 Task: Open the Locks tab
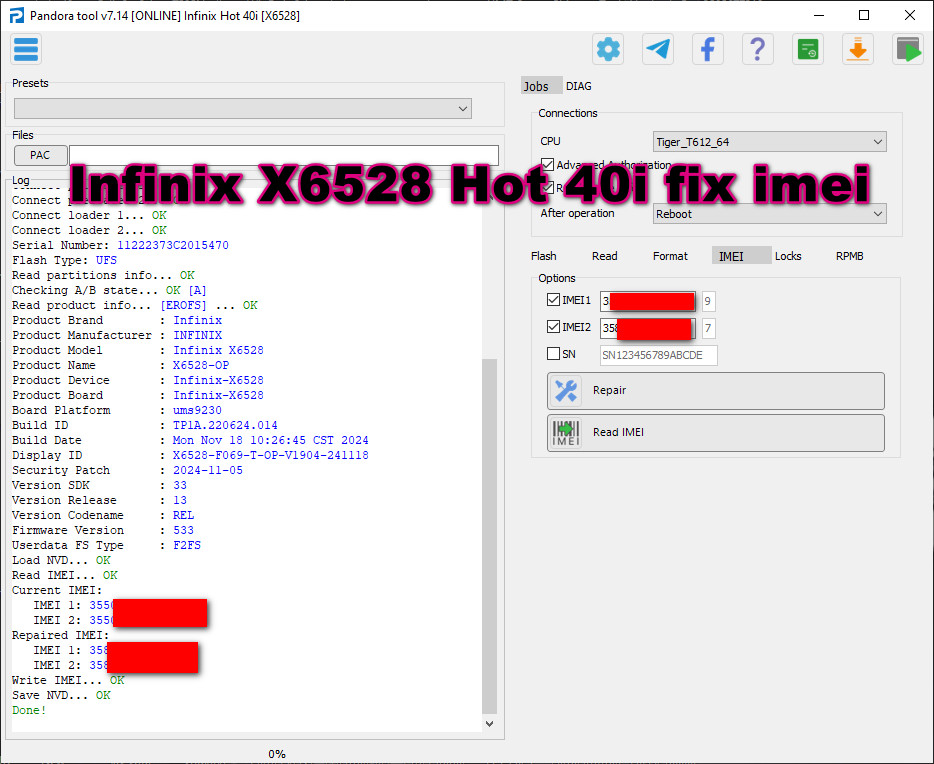[x=788, y=256]
